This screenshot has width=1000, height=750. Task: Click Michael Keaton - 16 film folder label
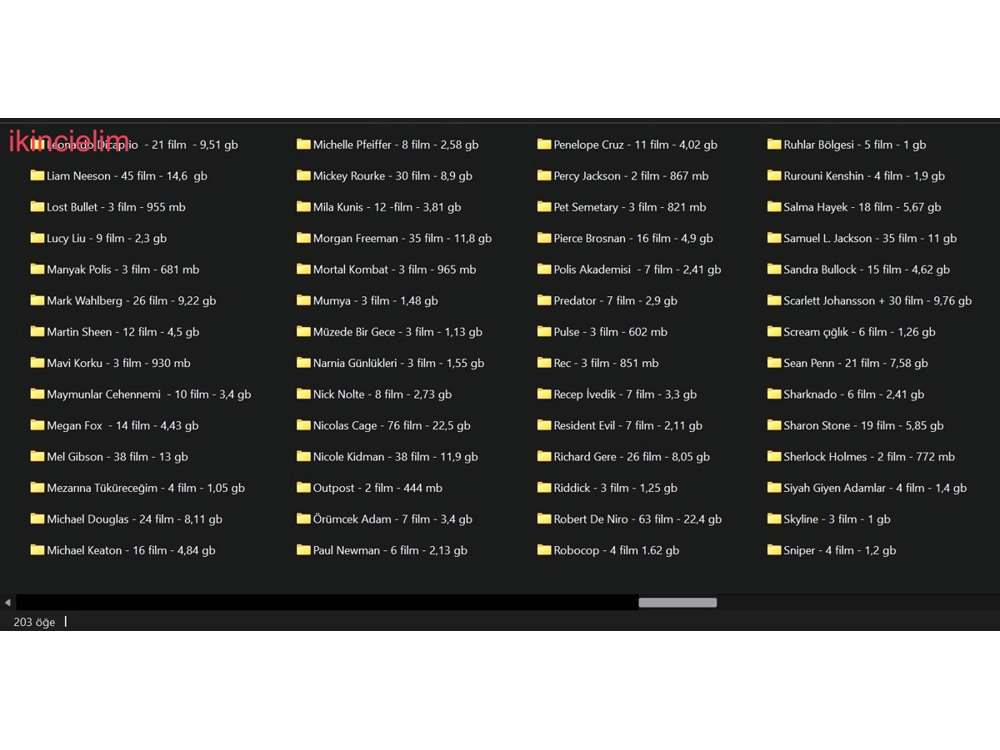coord(131,551)
